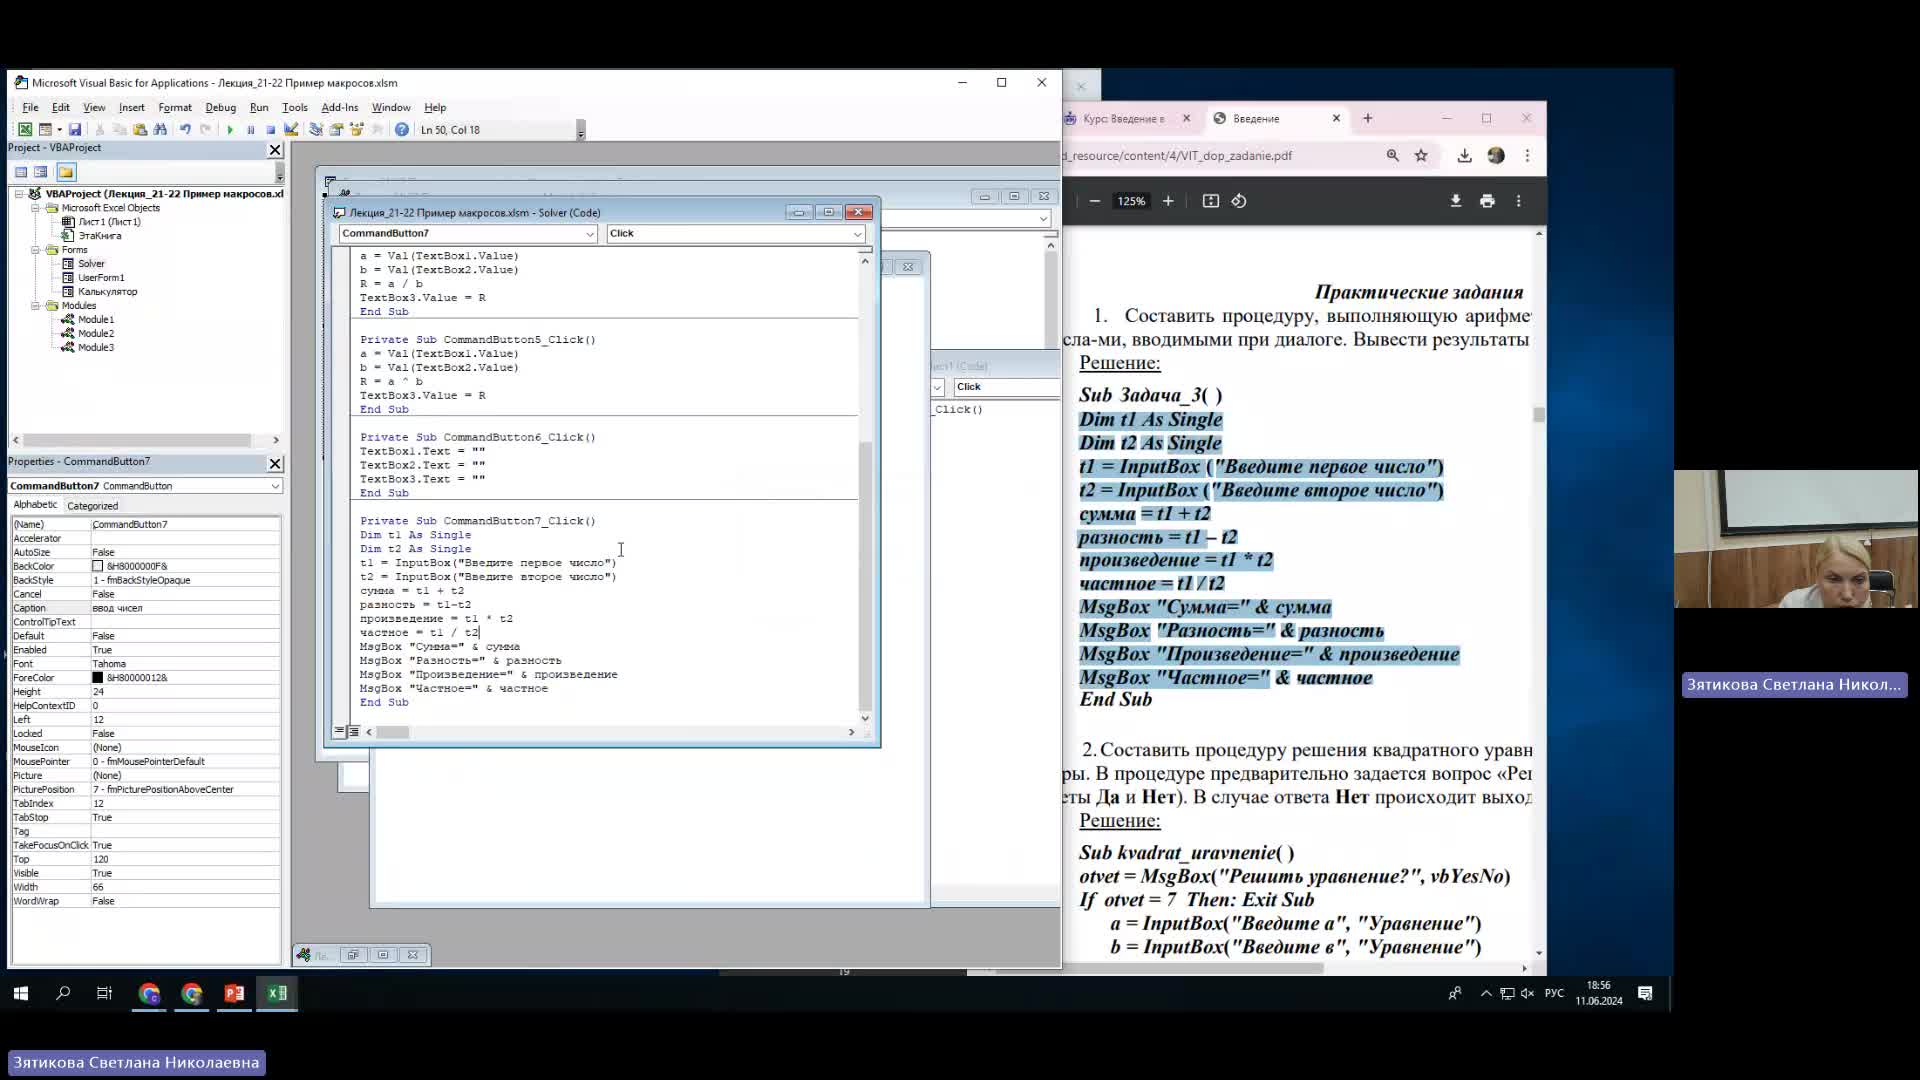This screenshot has width=1920, height=1080.
Task: Open the Insert menu
Action: (x=131, y=108)
